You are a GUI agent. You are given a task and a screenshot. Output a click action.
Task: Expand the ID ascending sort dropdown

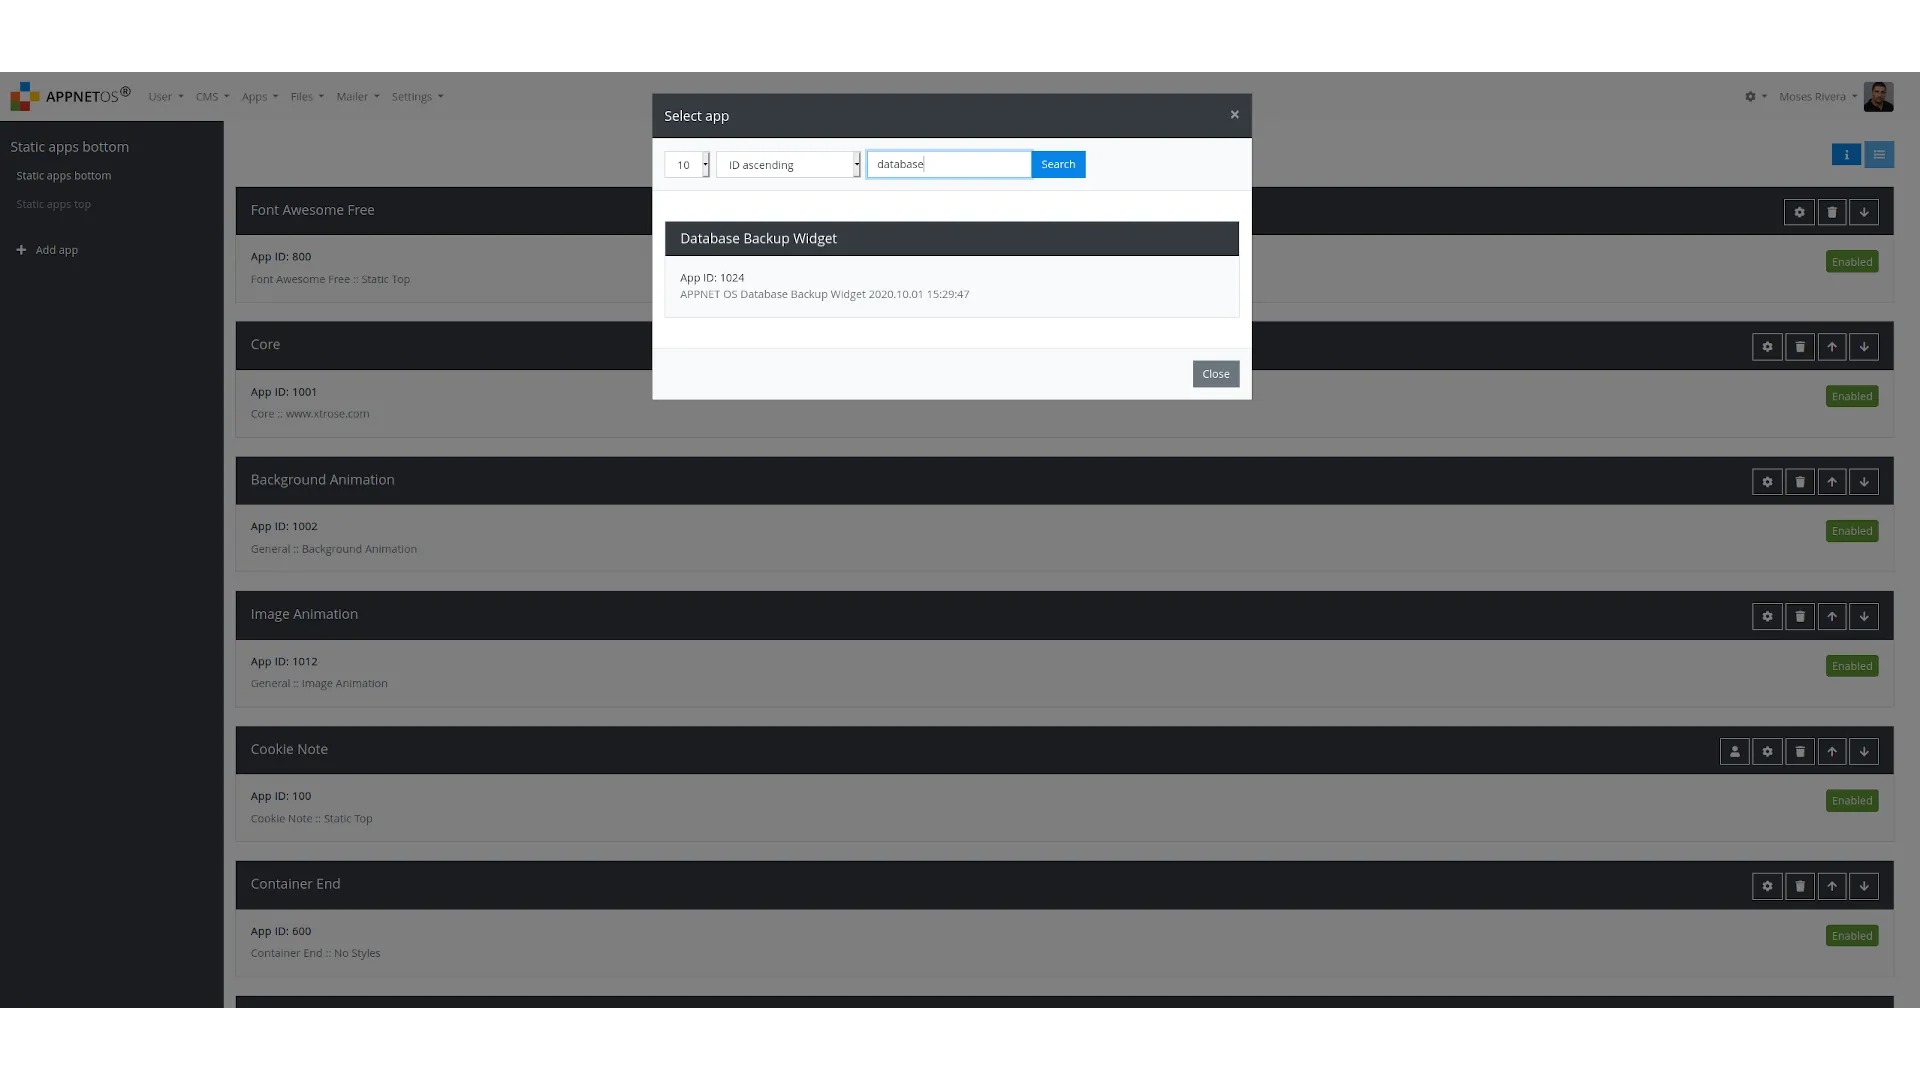[855, 164]
